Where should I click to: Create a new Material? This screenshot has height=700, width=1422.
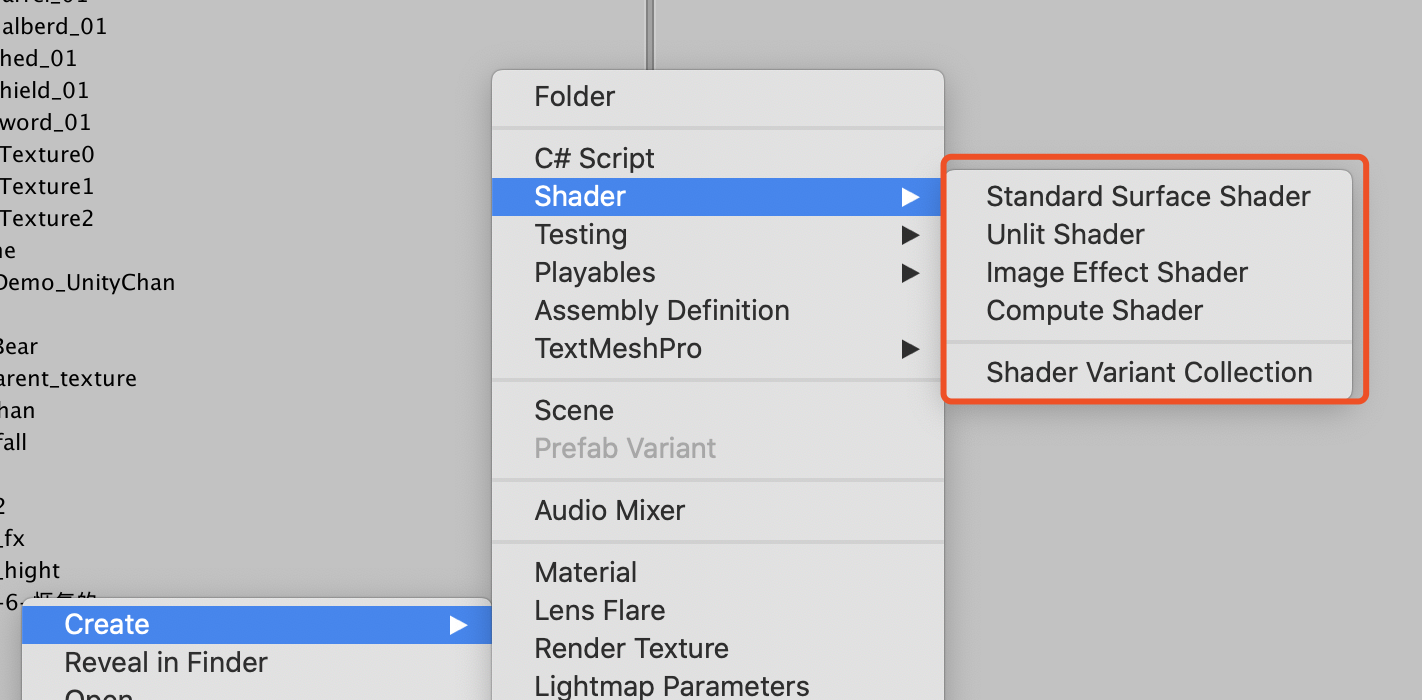(585, 572)
